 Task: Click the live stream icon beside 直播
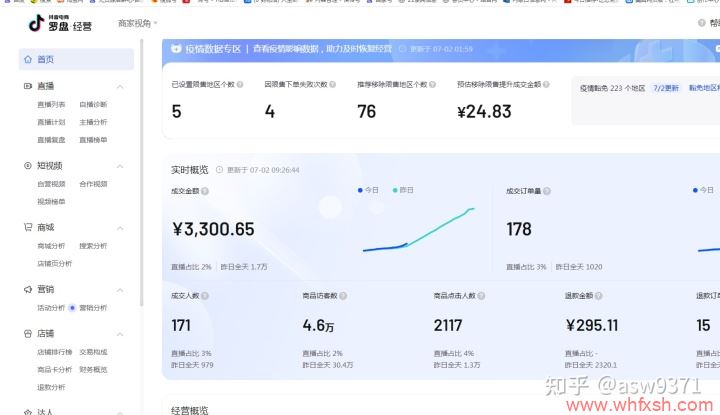28,86
